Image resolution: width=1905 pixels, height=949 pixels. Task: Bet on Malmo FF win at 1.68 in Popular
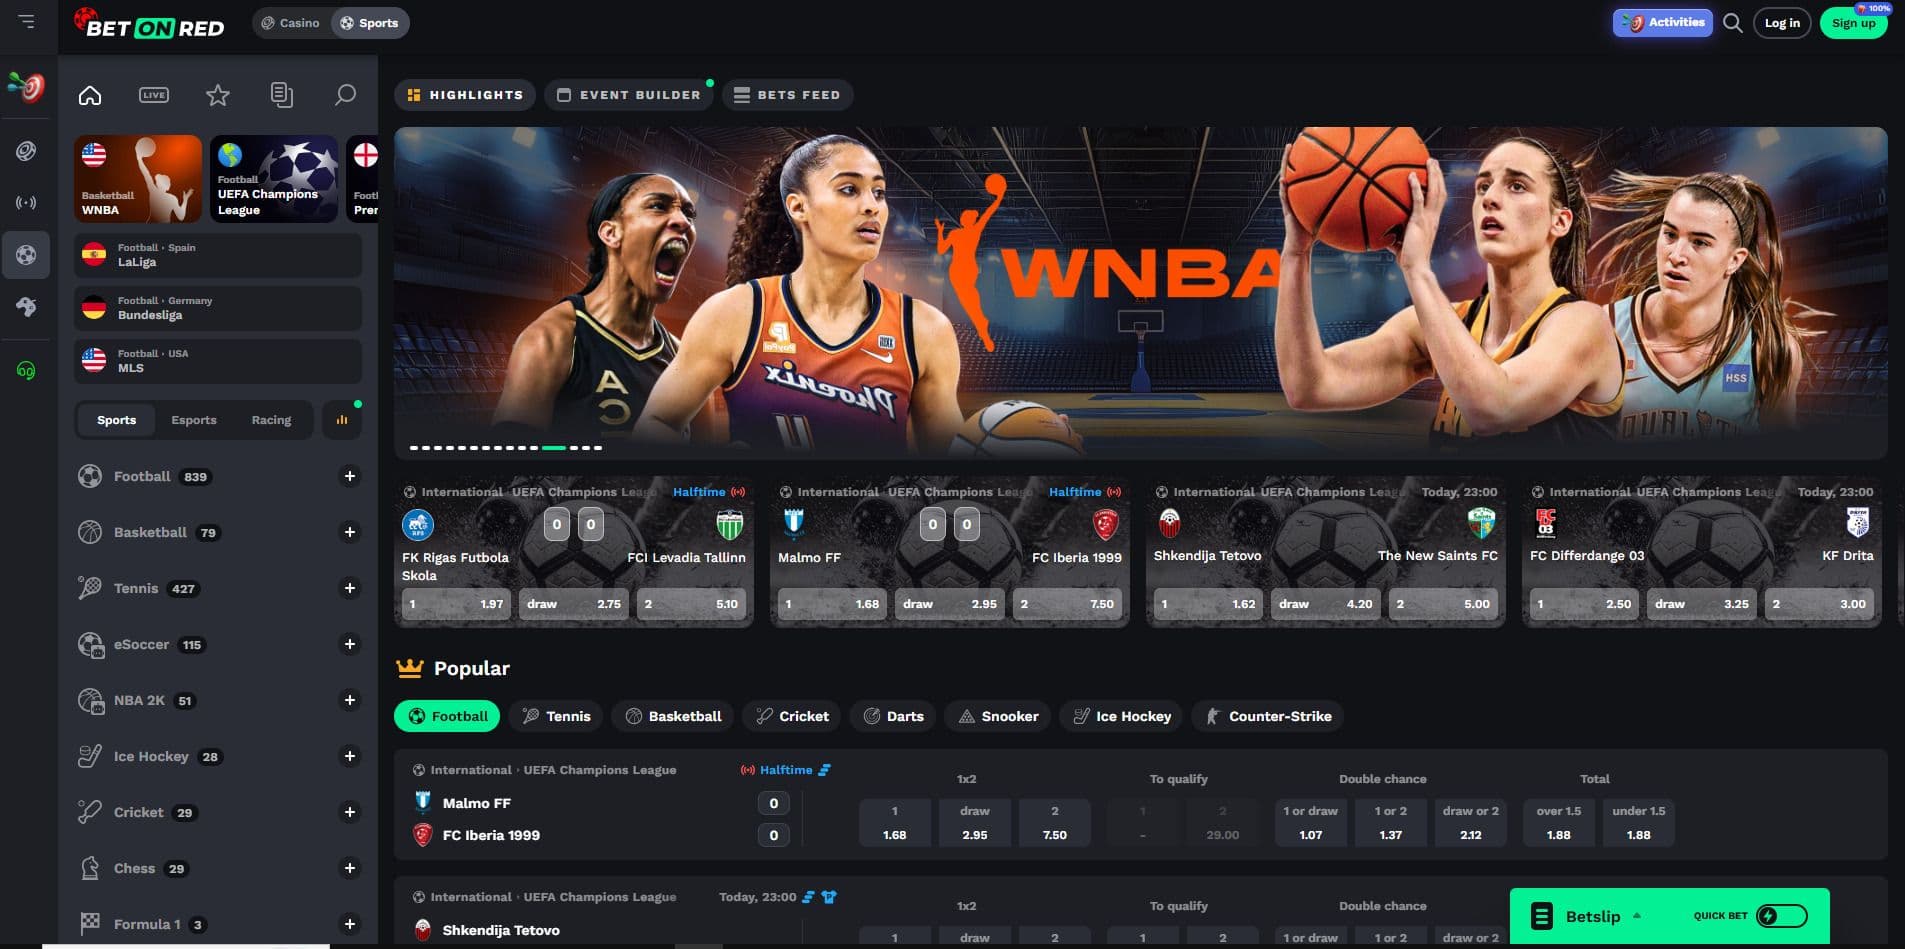tap(895, 822)
